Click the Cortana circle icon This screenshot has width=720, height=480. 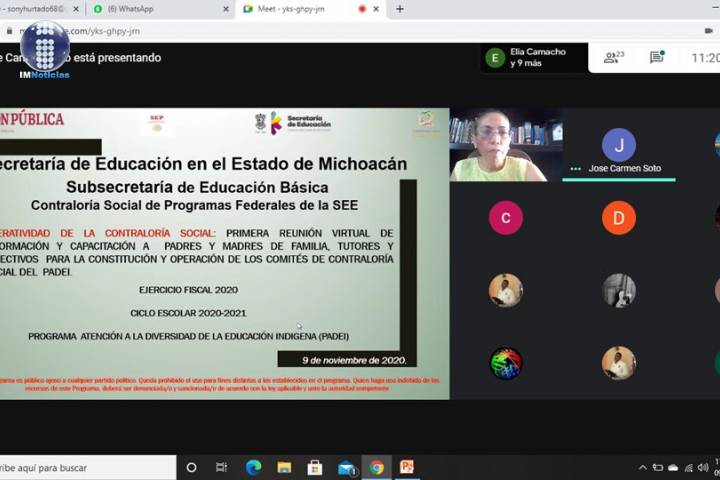pyautogui.click(x=192, y=467)
